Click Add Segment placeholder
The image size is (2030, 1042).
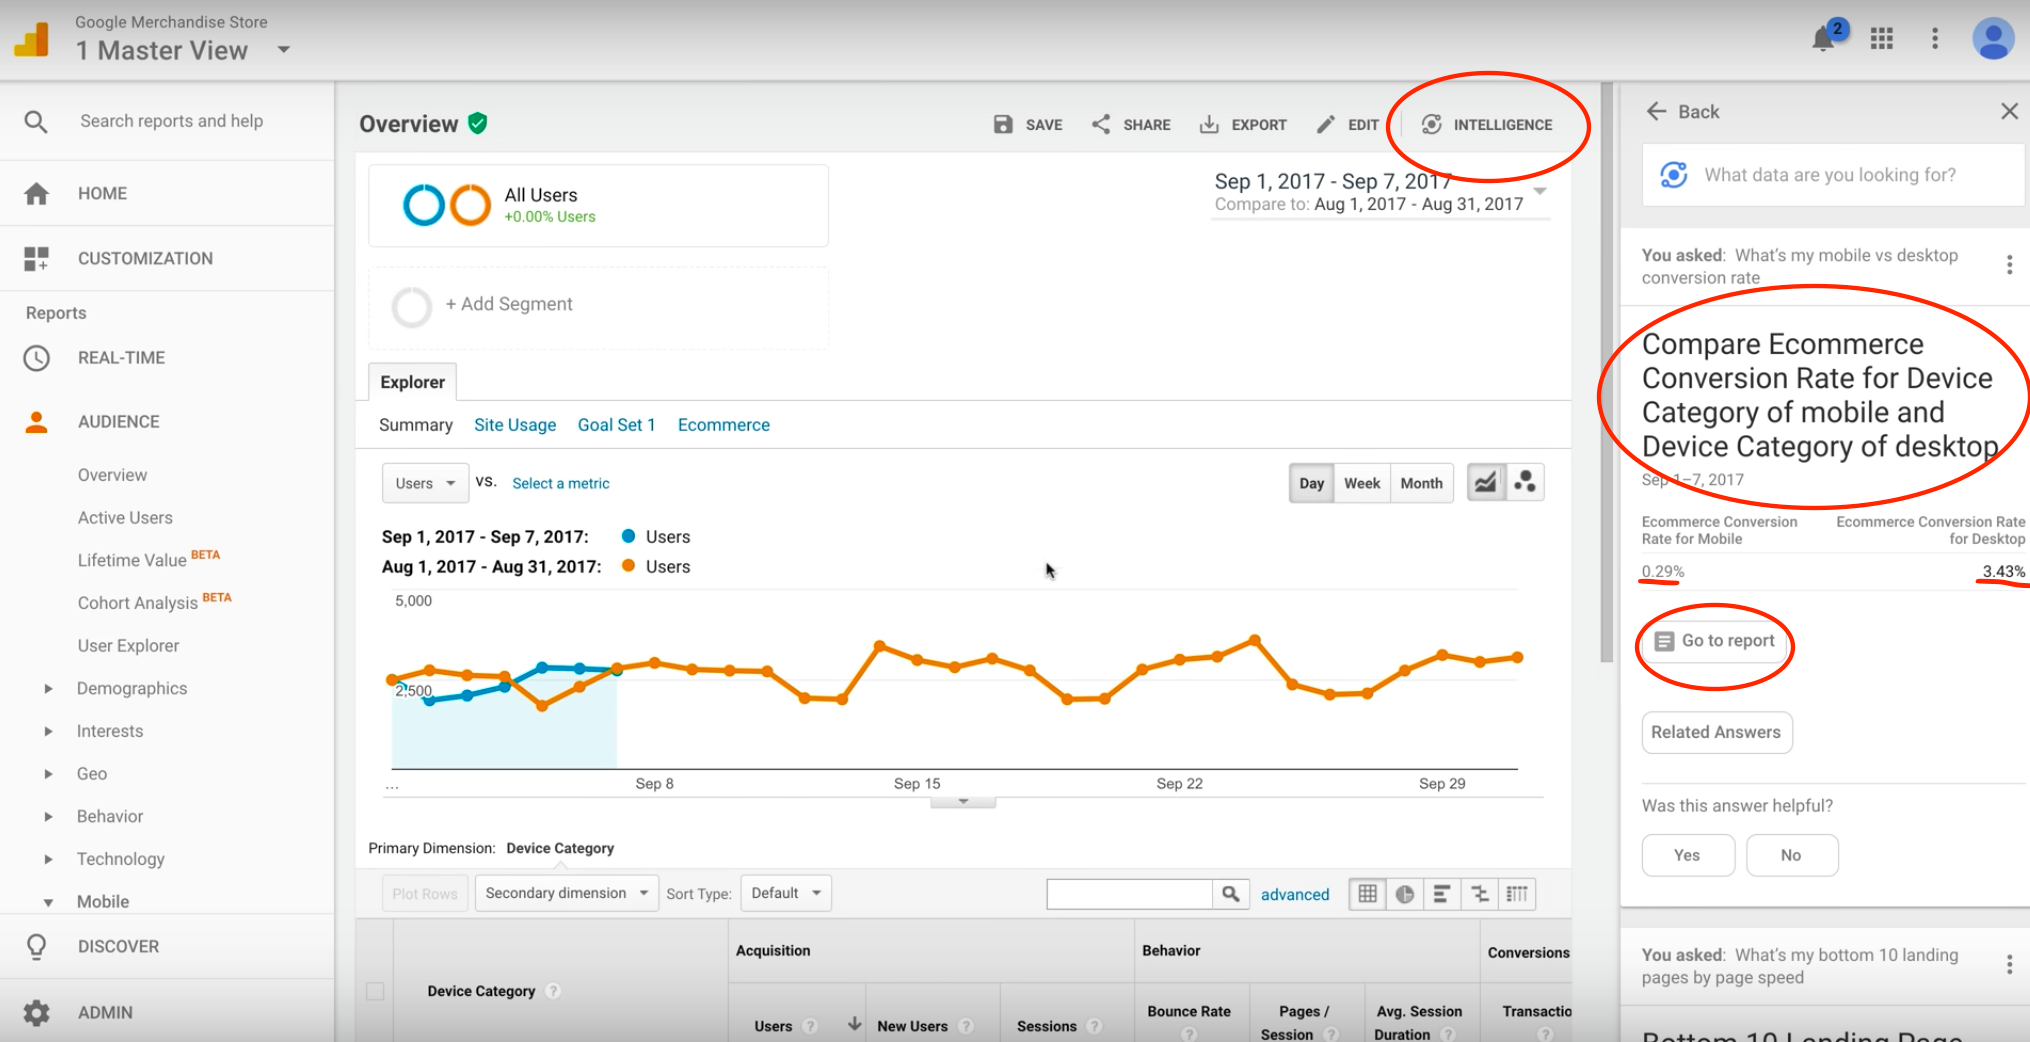pos(598,306)
